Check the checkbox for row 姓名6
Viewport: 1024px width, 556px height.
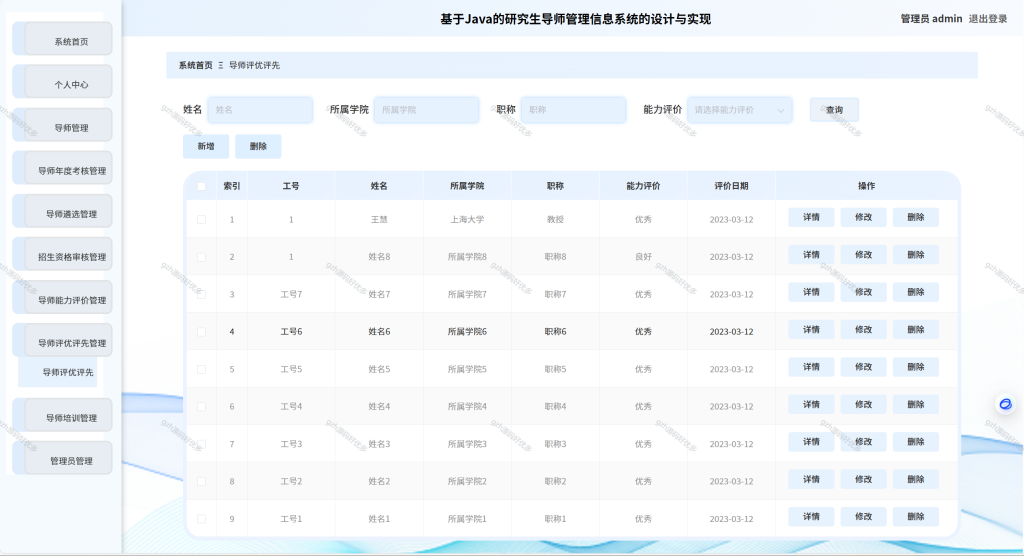tap(201, 332)
